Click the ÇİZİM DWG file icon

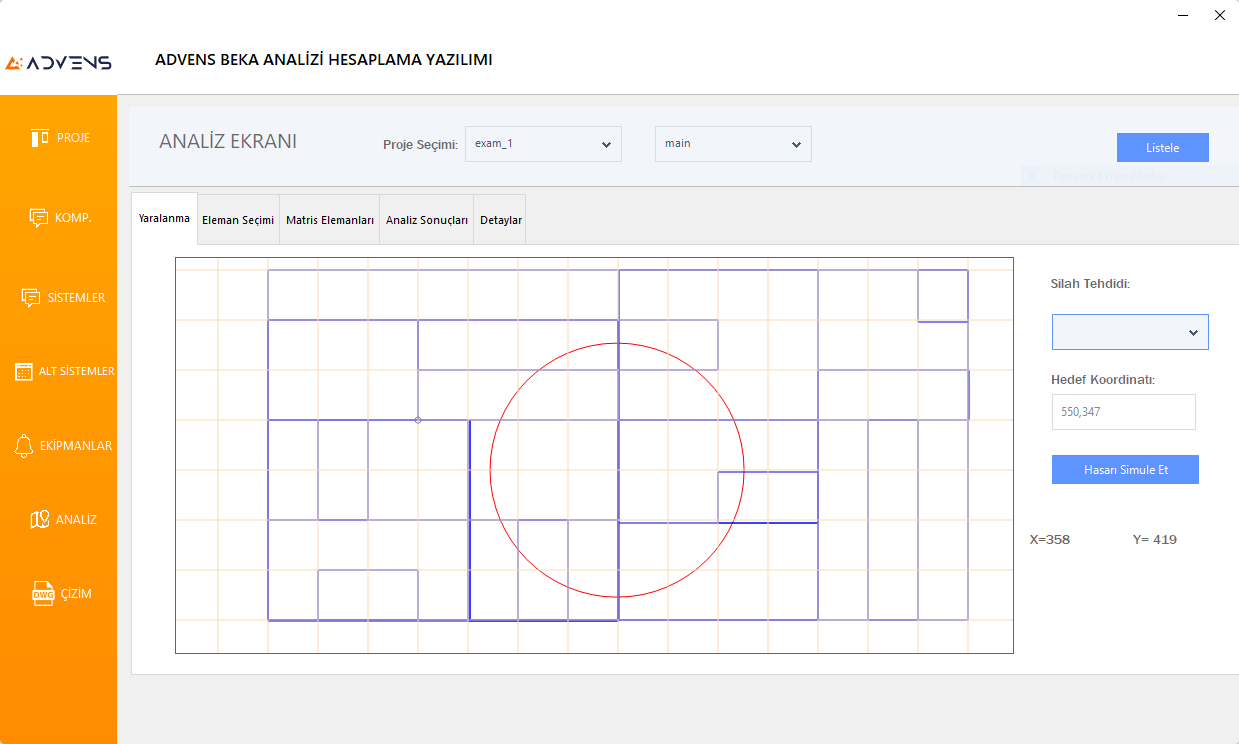coord(43,594)
